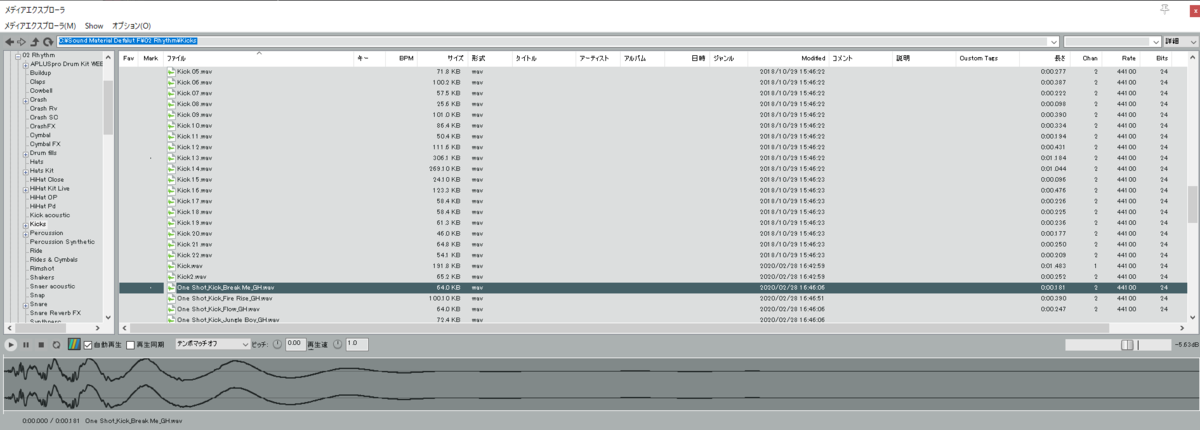The width and height of the screenshot is (1200, 430).
Task: Pause the preview playback
Action: click(25, 344)
